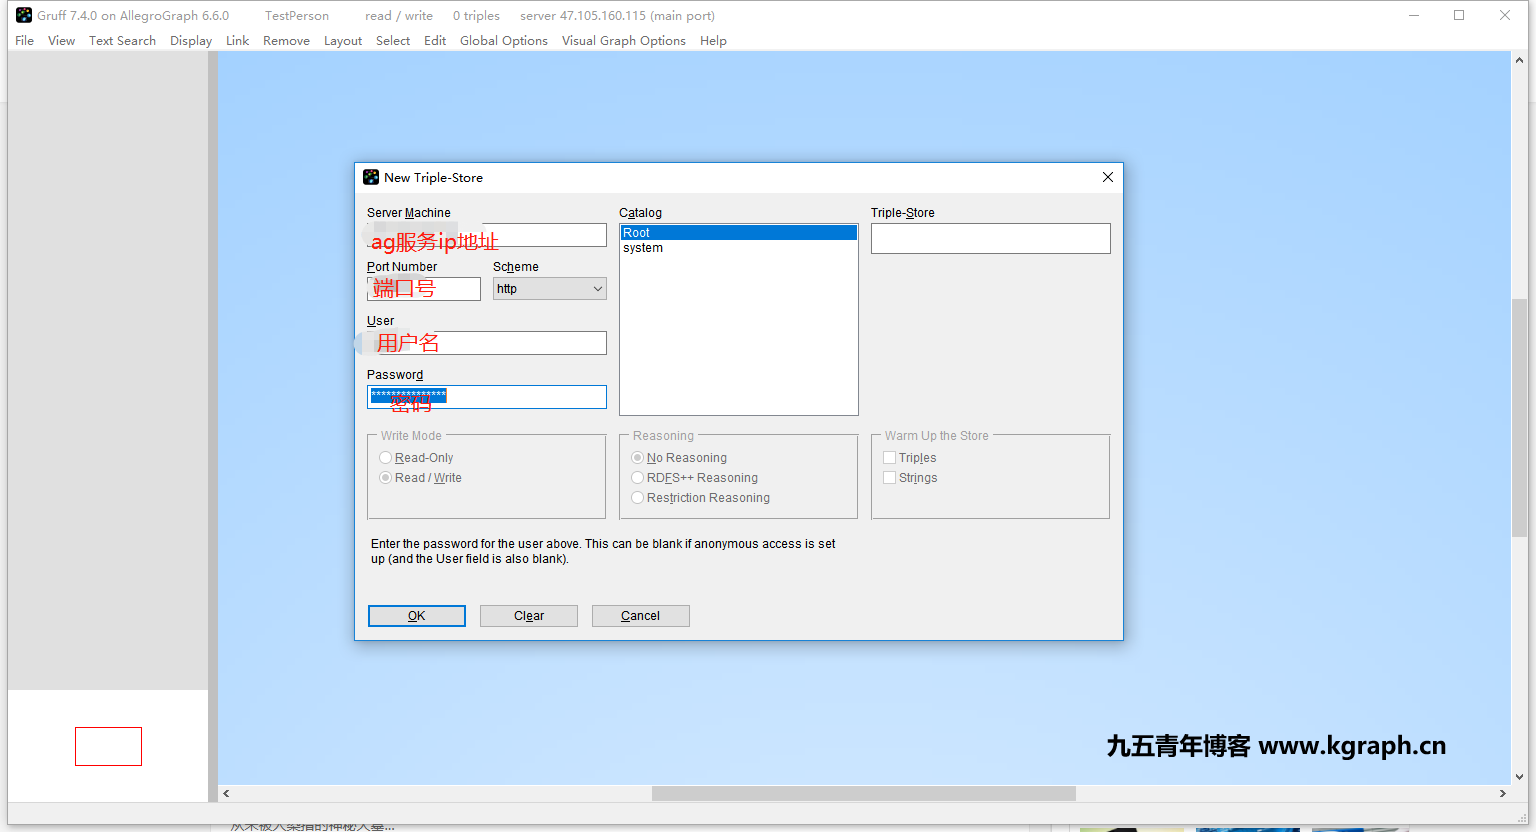Open the Help menu
This screenshot has width=1536, height=832.
point(713,41)
